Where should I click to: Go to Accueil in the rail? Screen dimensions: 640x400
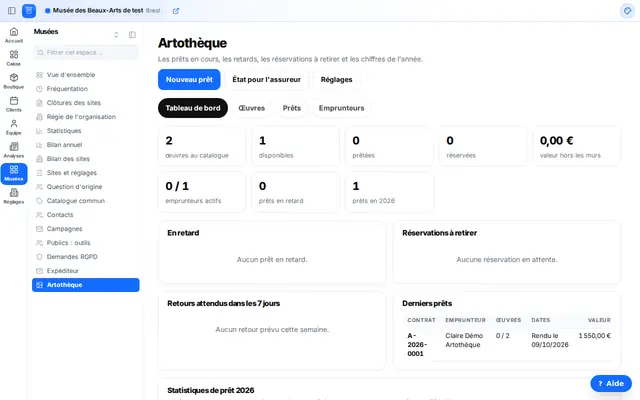[x=14, y=35]
